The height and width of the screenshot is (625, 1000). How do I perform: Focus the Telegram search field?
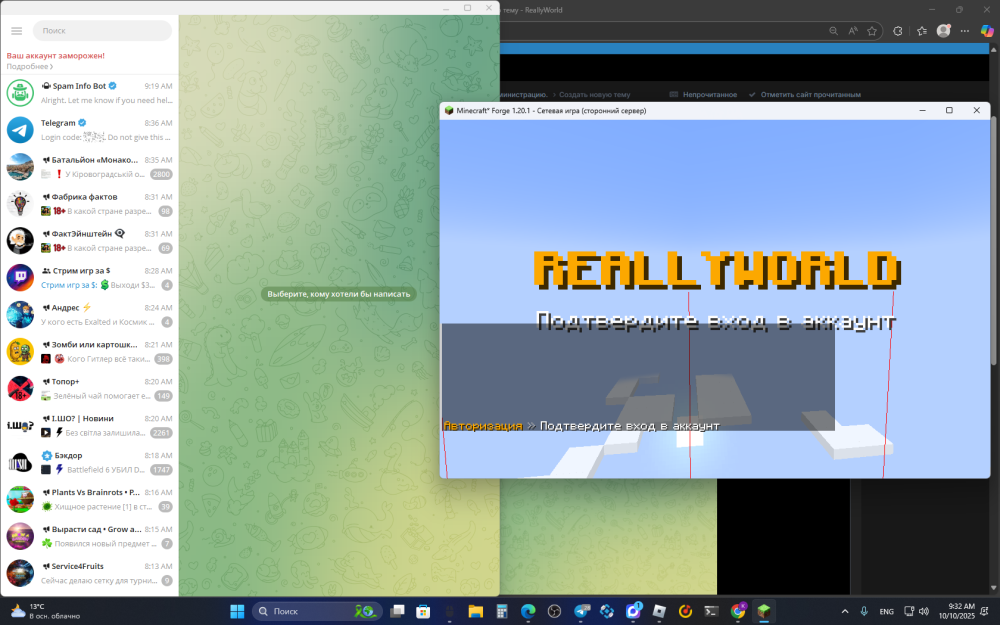tap(102, 31)
